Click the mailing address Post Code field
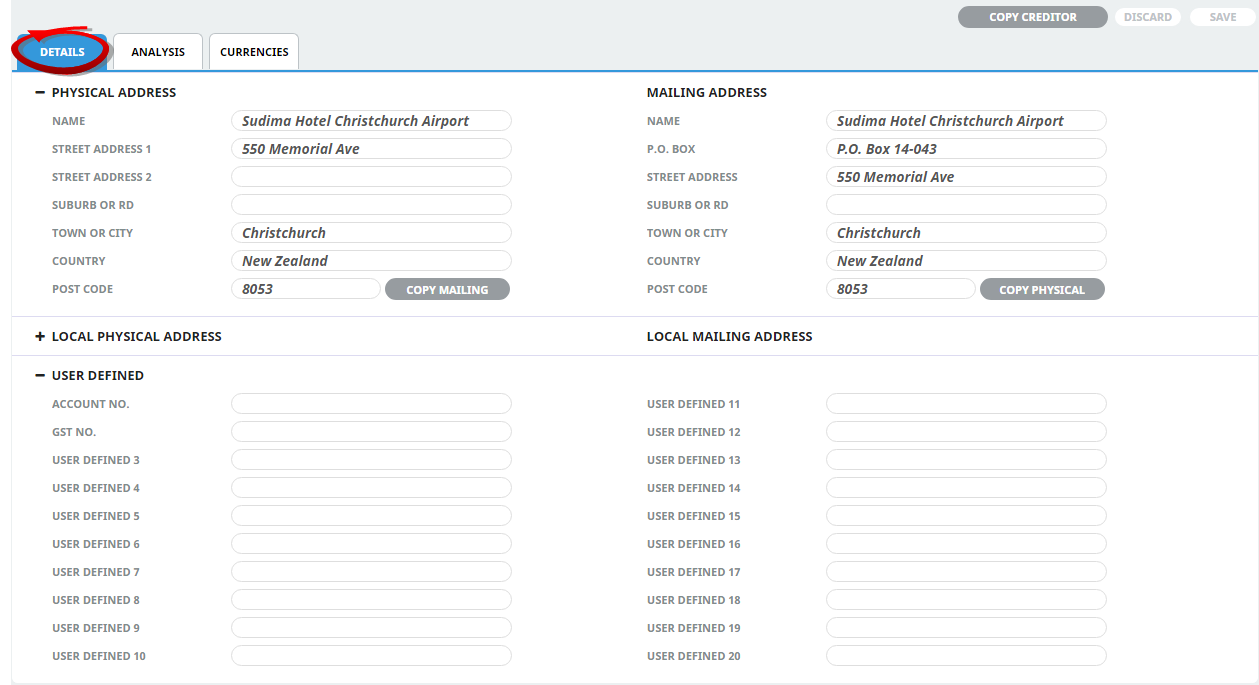This screenshot has height=685, width=1259. 900,289
